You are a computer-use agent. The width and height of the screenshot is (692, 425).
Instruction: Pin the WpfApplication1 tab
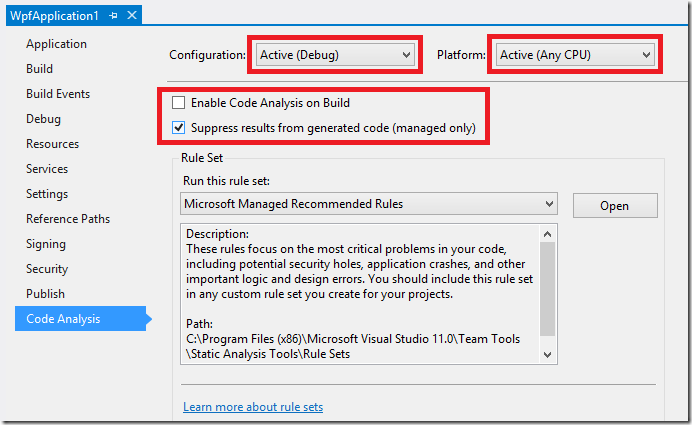[x=114, y=16]
